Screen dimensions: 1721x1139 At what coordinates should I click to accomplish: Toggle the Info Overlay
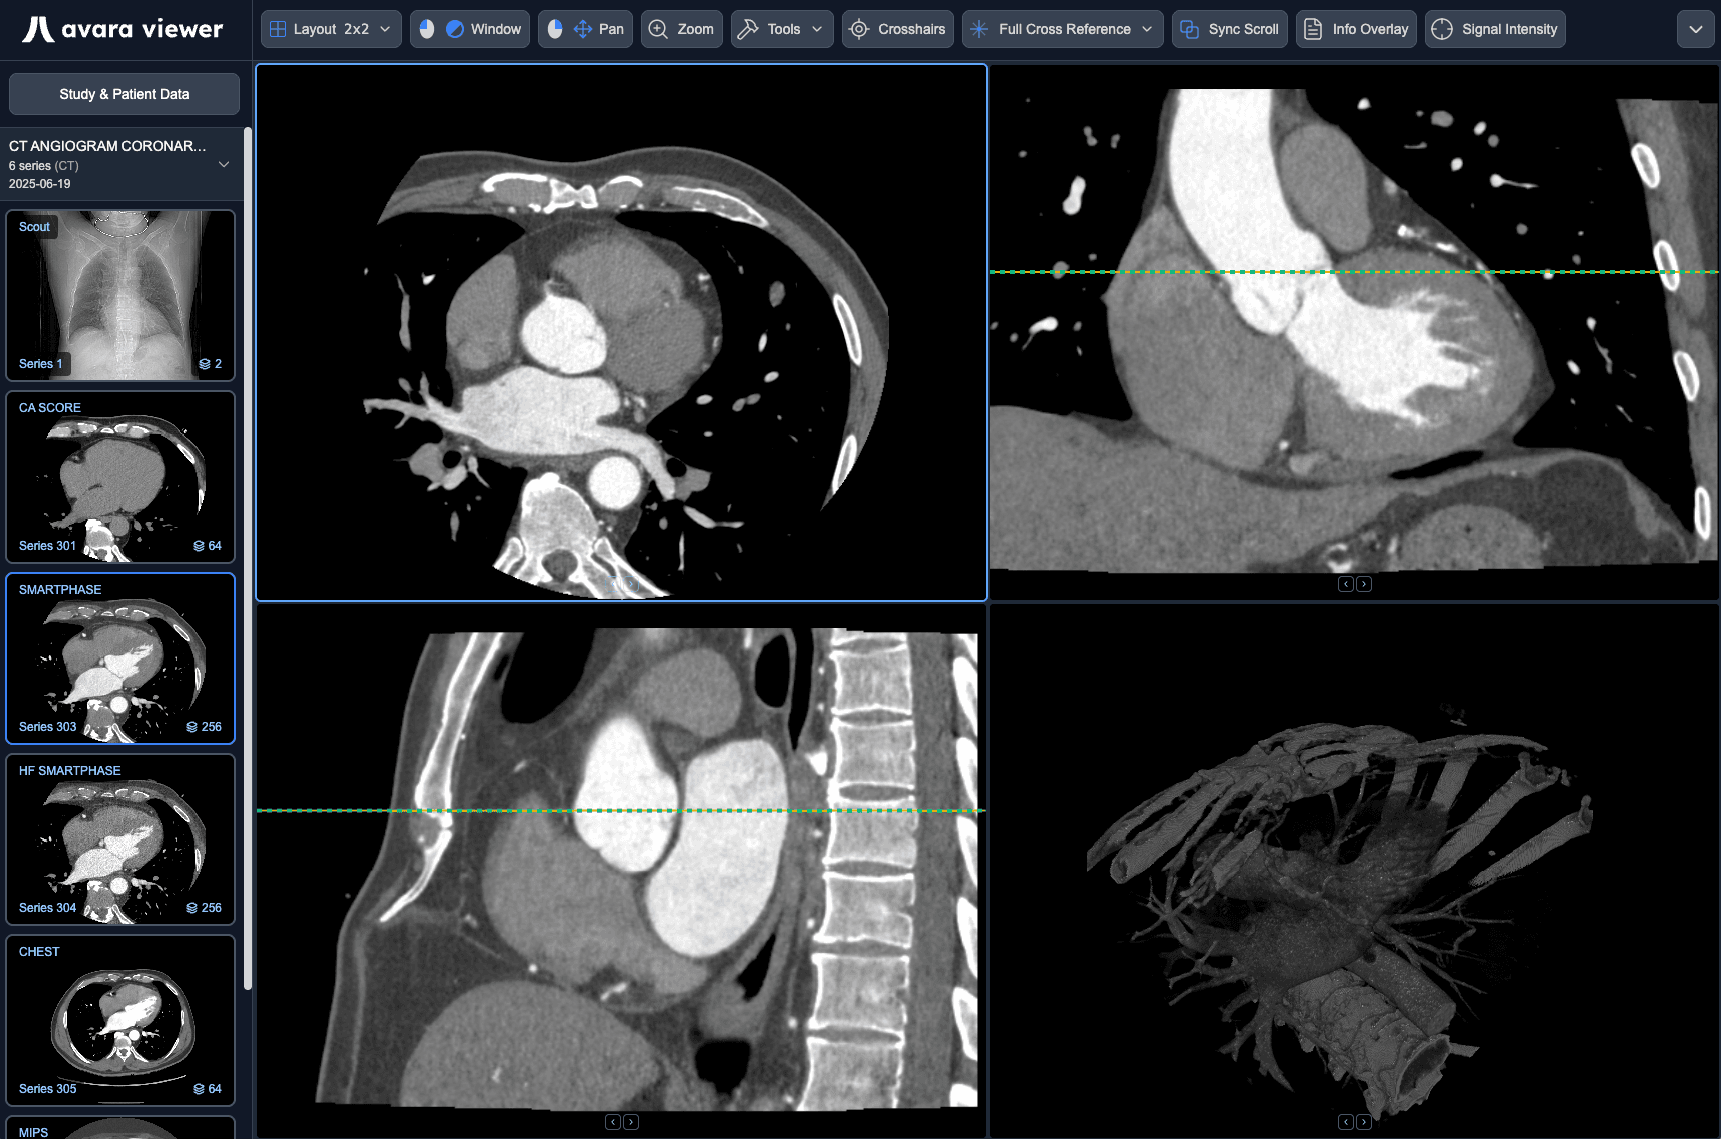coord(1356,29)
